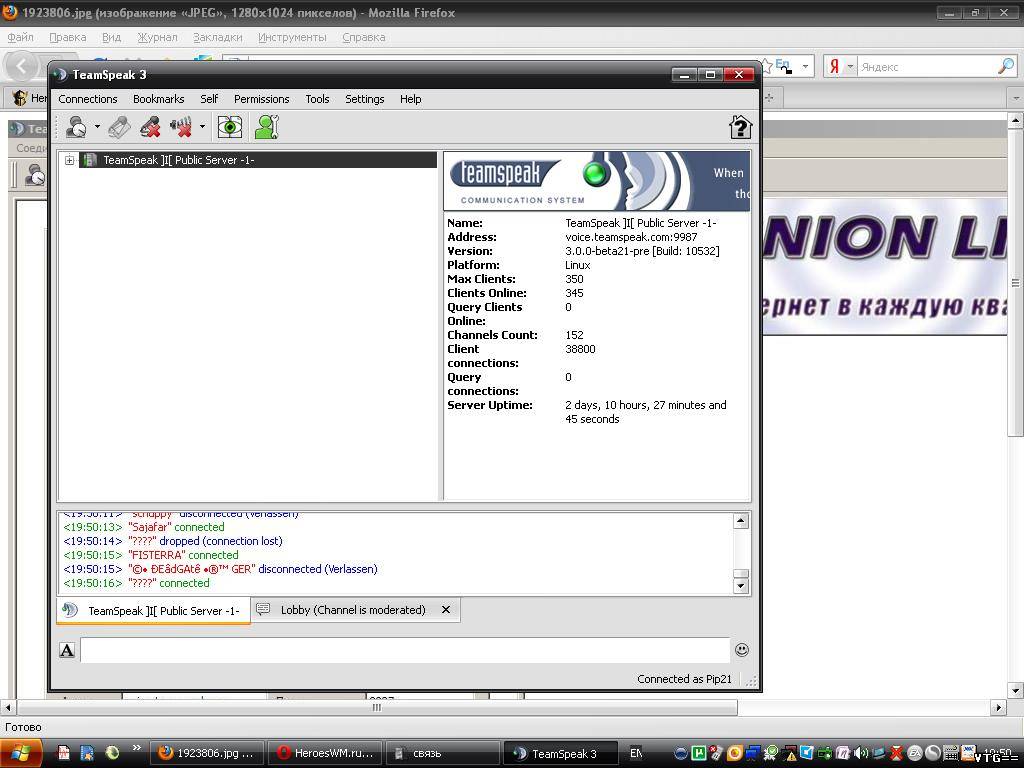Select the TeamSpeak ]I[ Public Server -1- tree row
Image resolution: width=1024 pixels, height=768 pixels.
257,160
